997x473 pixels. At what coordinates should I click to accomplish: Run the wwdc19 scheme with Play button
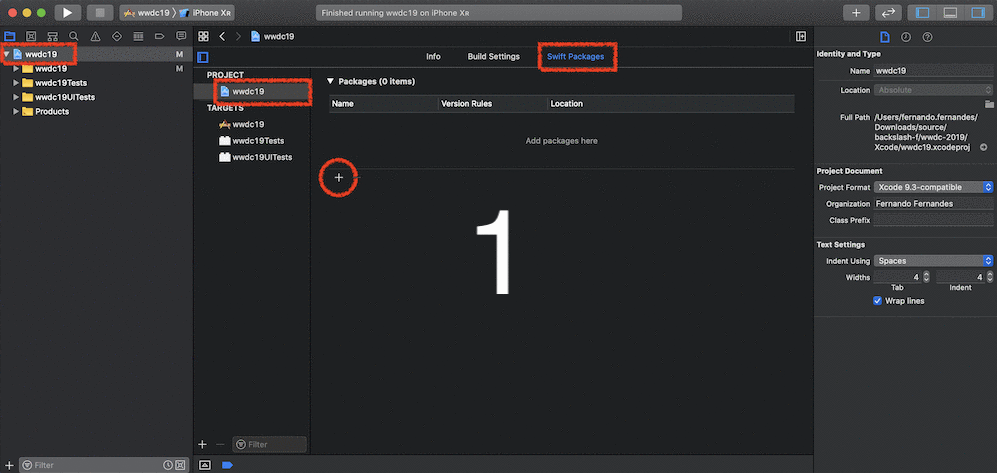point(67,13)
